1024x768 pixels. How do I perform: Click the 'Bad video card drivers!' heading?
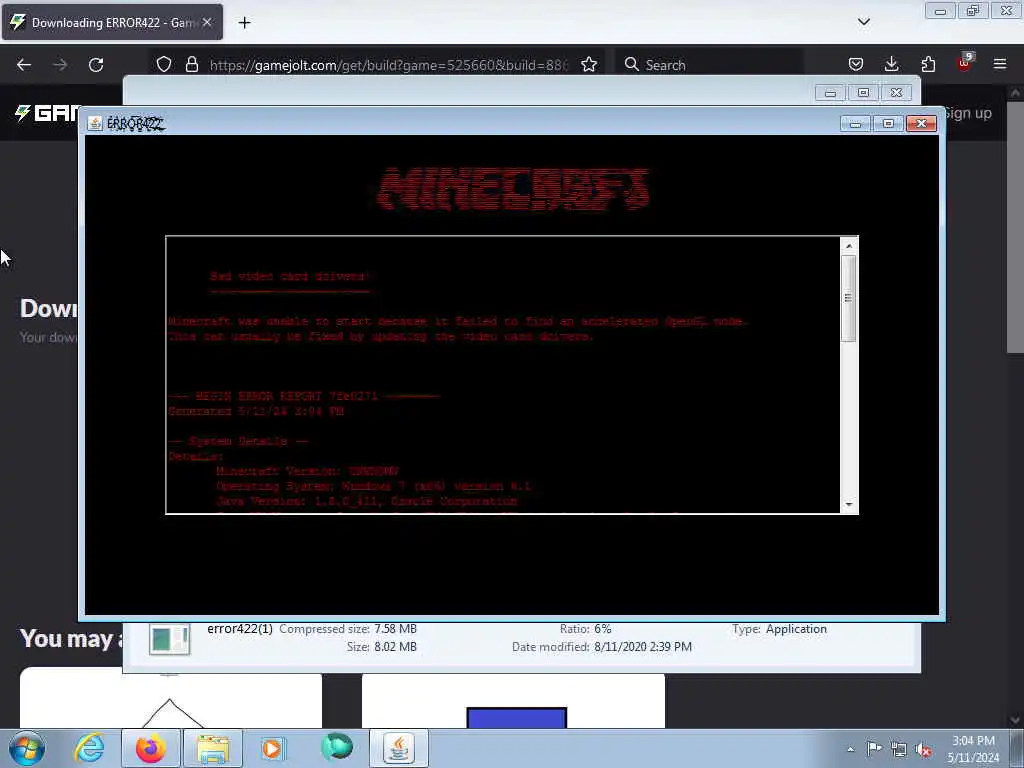pyautogui.click(x=291, y=276)
